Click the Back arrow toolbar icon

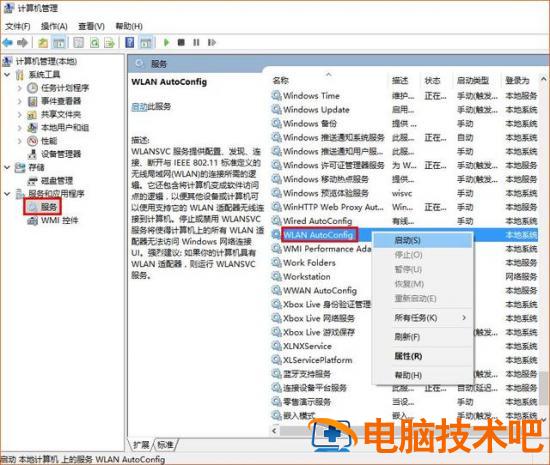point(7,43)
